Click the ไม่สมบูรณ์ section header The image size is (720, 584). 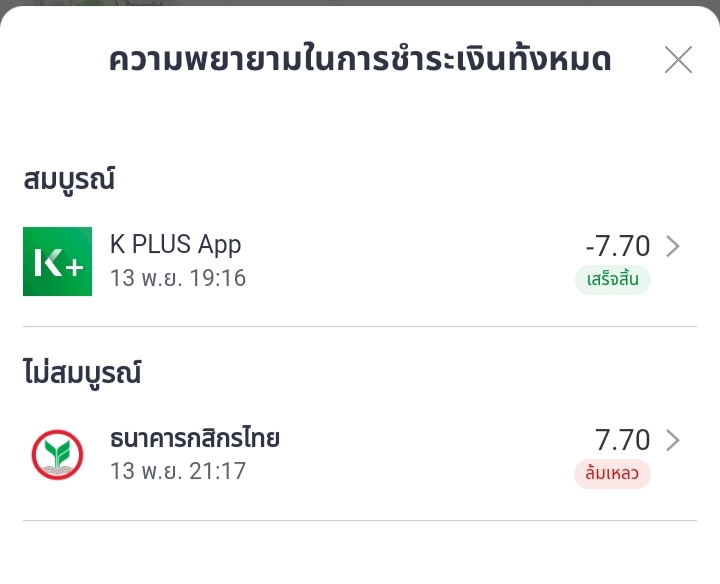point(82,373)
